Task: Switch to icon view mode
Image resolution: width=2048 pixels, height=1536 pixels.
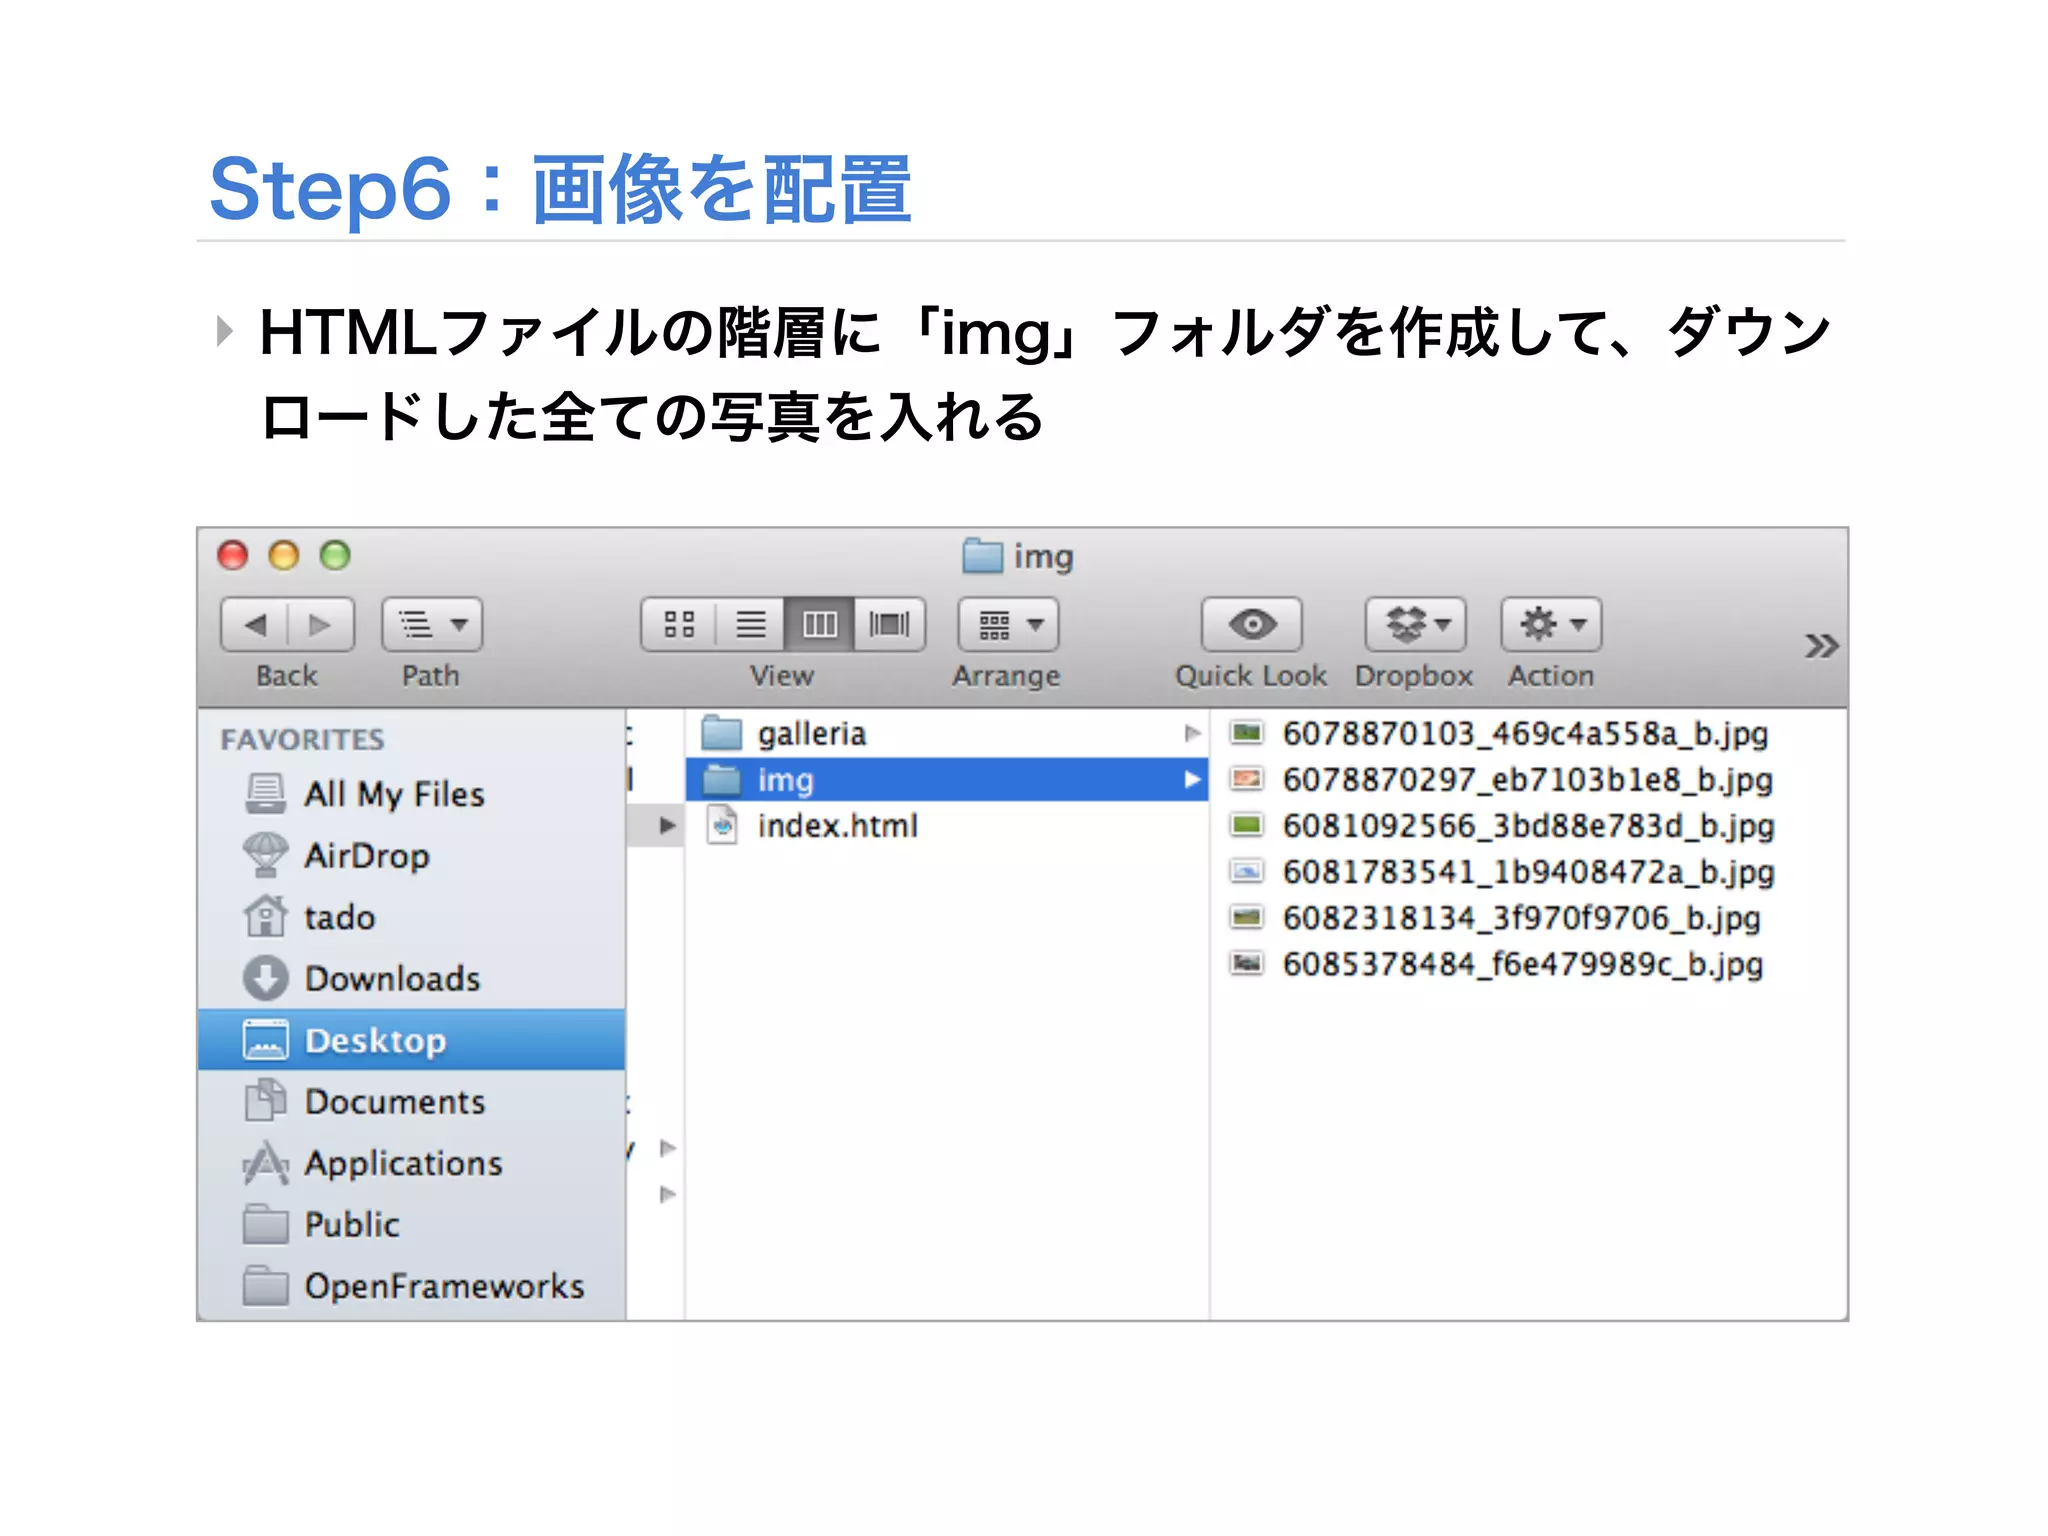Action: pyautogui.click(x=679, y=625)
